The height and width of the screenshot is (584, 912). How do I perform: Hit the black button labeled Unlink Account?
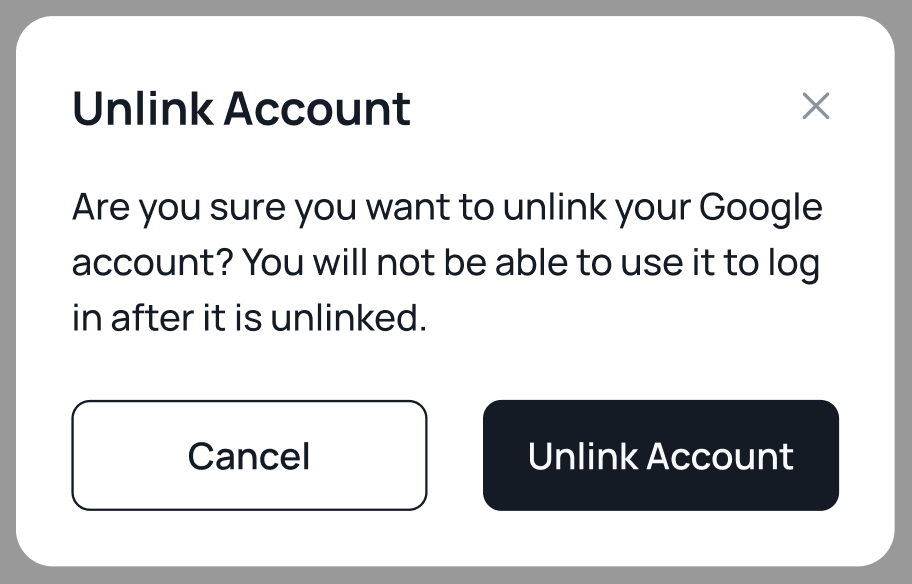coord(660,456)
